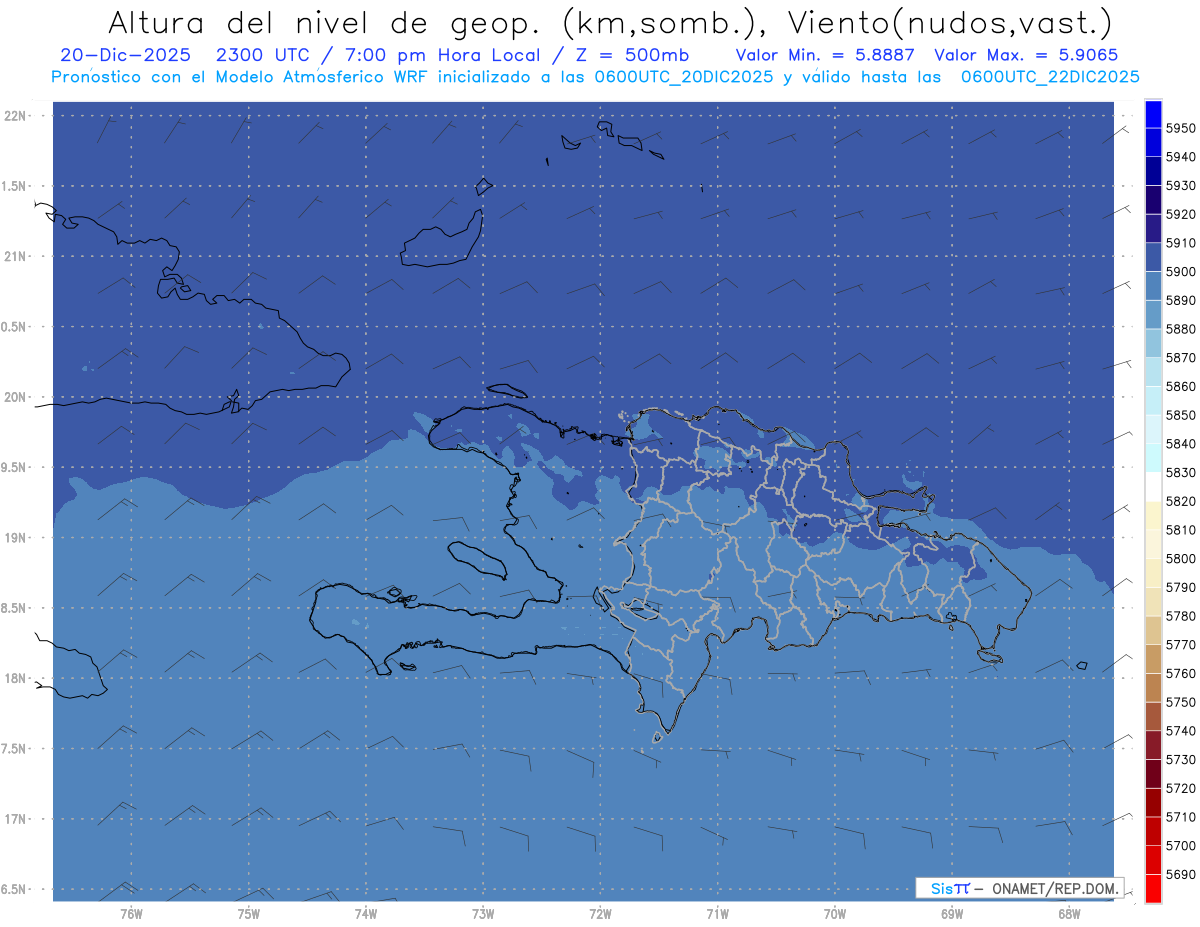Screen dimensions: 1200x927
Task: Click 'Valor Max. = 5.9065'
Action: coord(1026,55)
